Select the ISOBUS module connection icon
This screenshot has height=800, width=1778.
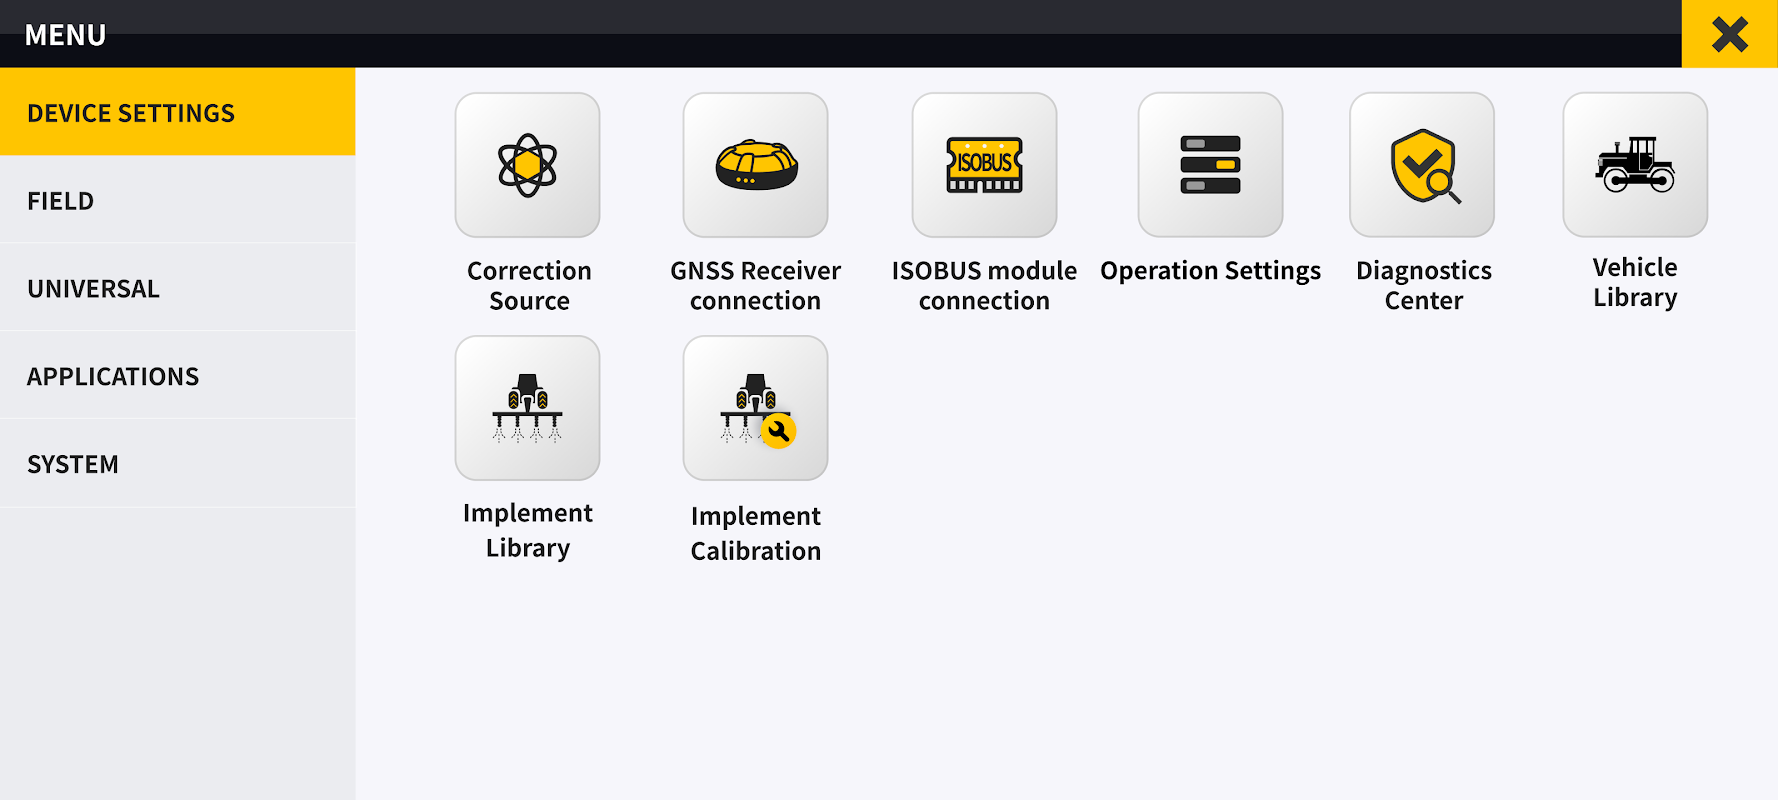tap(984, 165)
